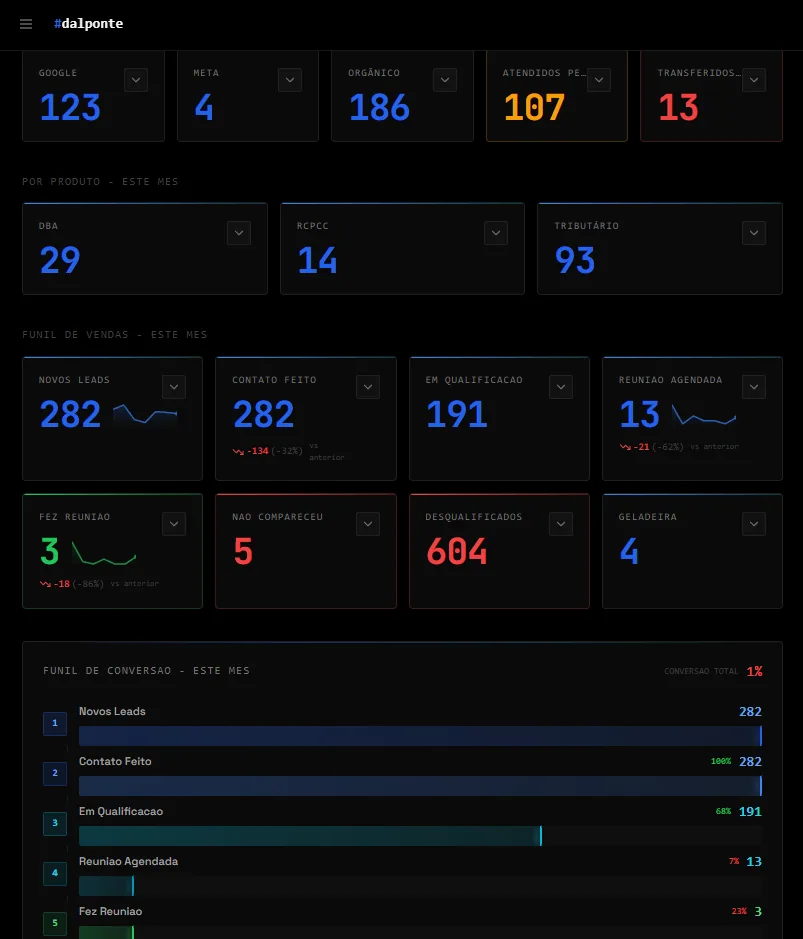803x939 pixels.
Task: Click the Fez Reuniao sparkline chart
Action: pos(104,553)
